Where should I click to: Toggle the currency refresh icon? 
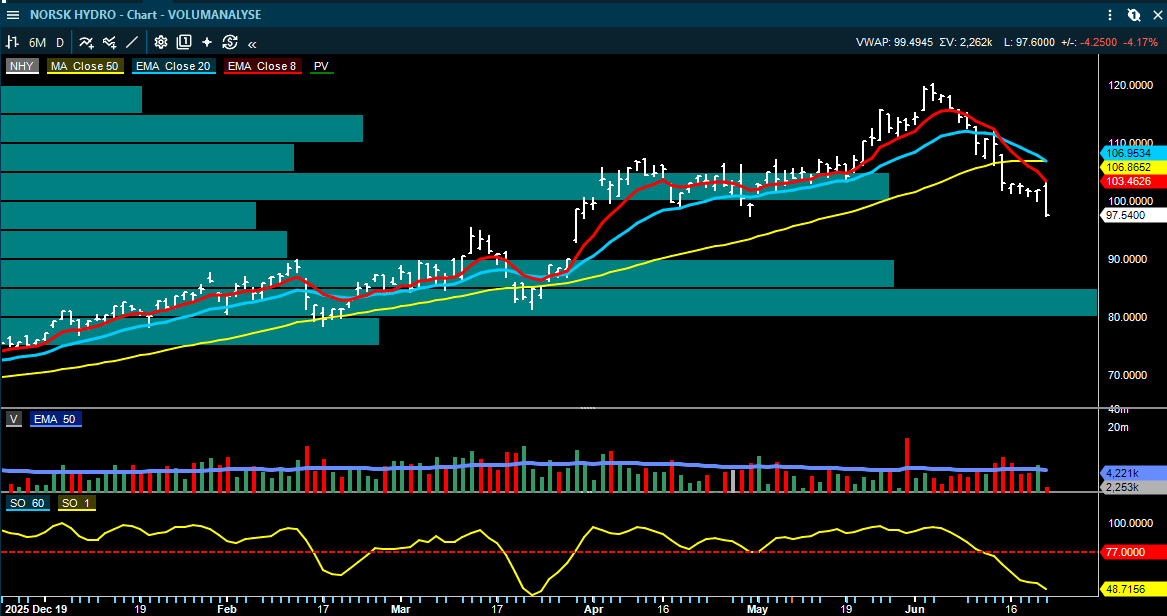(x=229, y=42)
